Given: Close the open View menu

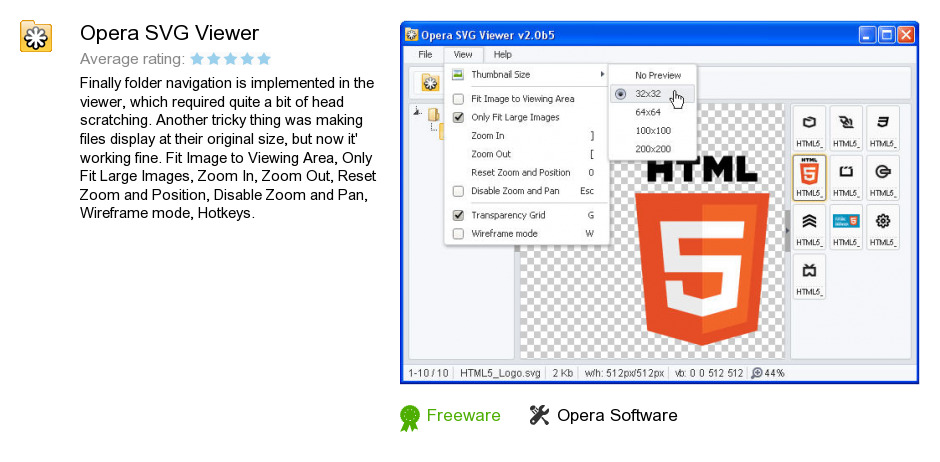Looking at the screenshot, I should (x=463, y=55).
